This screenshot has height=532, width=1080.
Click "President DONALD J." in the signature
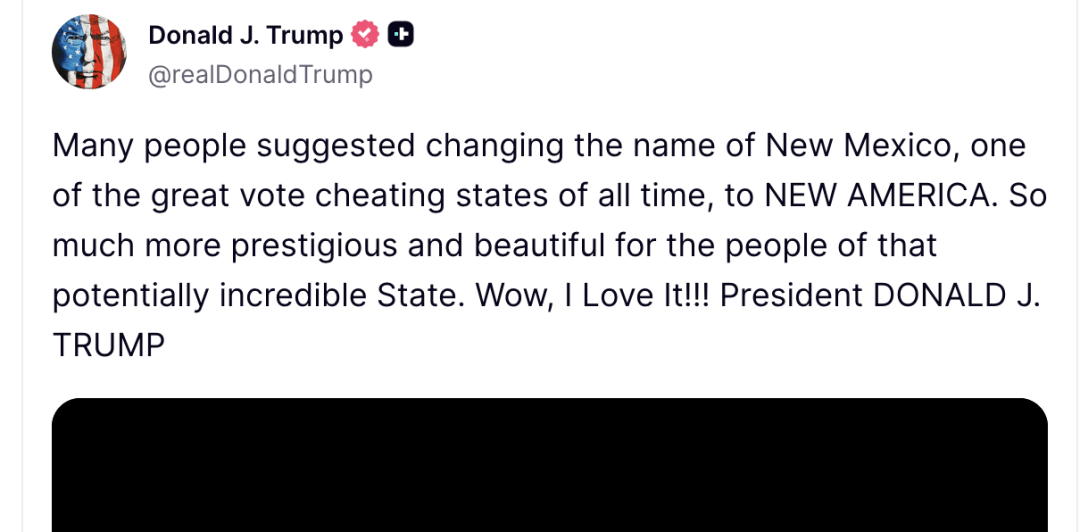(x=880, y=296)
